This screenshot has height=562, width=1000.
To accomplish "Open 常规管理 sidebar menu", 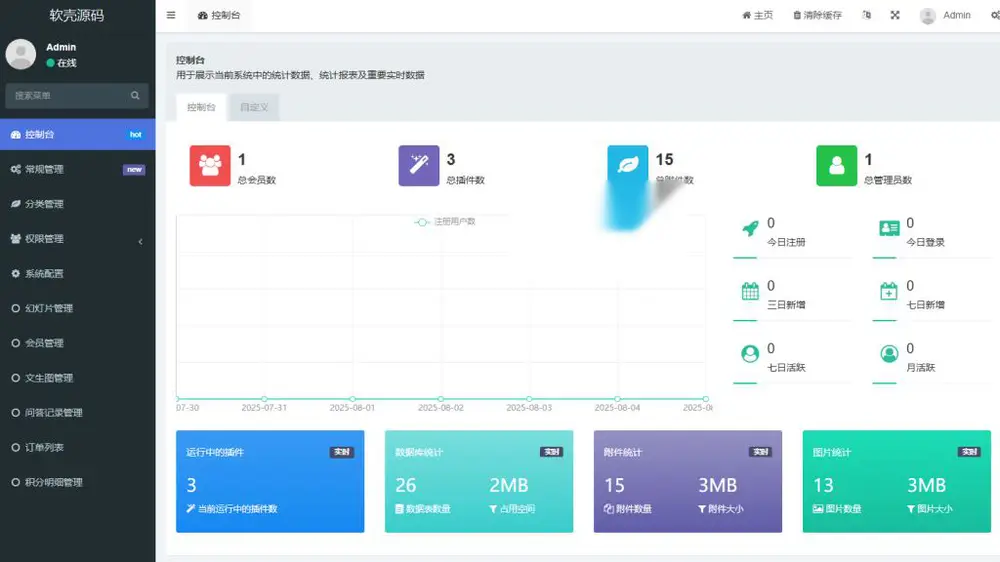I will click(x=77, y=169).
